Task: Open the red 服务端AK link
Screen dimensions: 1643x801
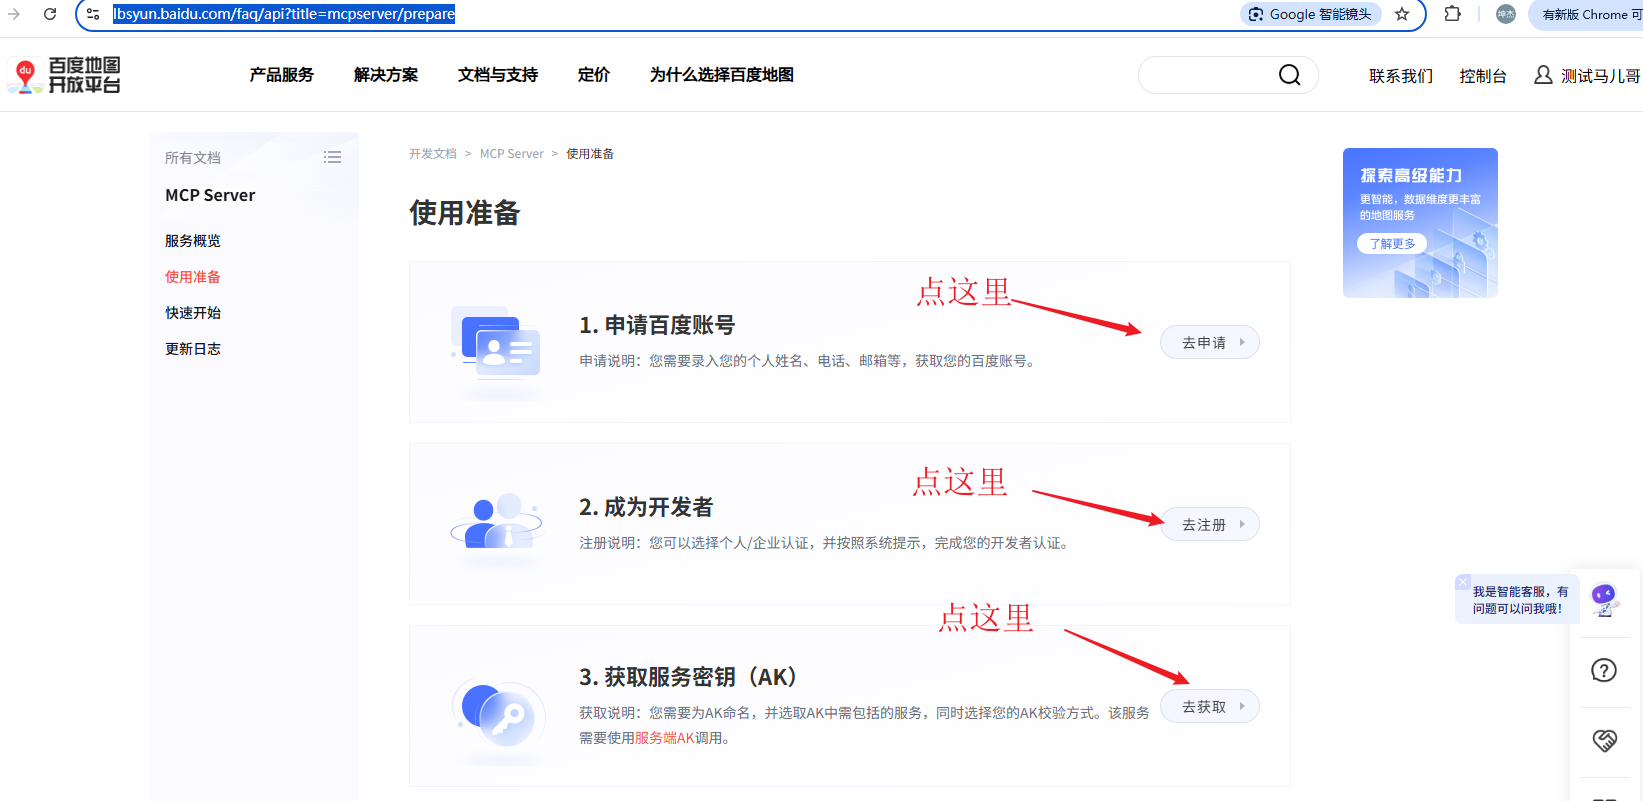Action: pyautogui.click(x=664, y=738)
